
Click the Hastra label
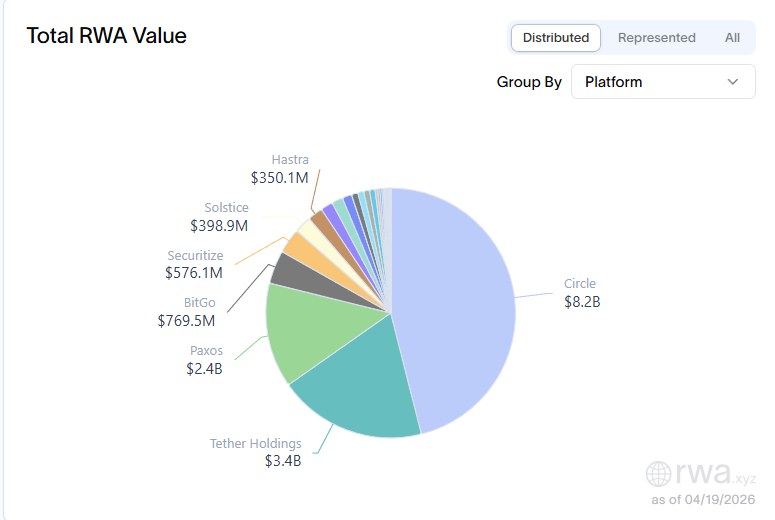(x=290, y=160)
